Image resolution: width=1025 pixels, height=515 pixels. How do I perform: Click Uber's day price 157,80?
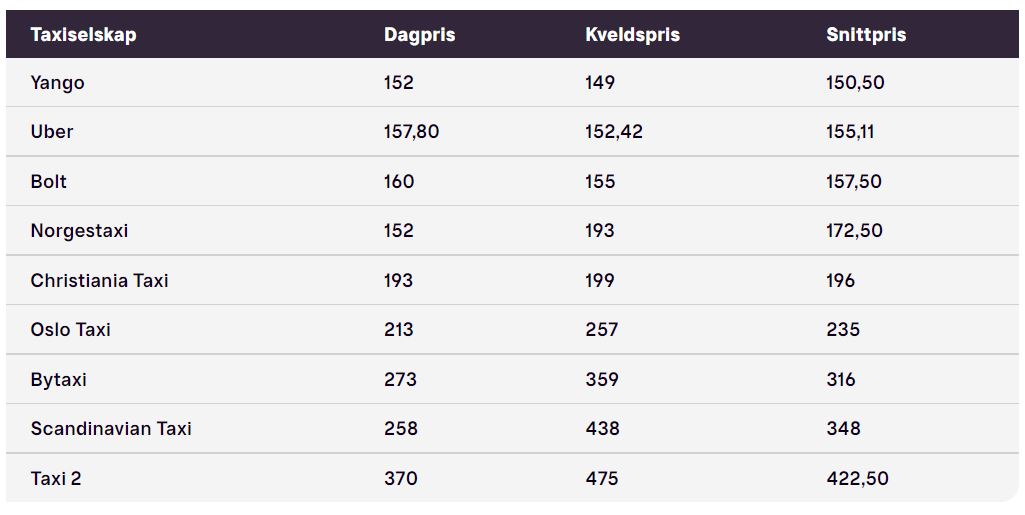coord(411,132)
